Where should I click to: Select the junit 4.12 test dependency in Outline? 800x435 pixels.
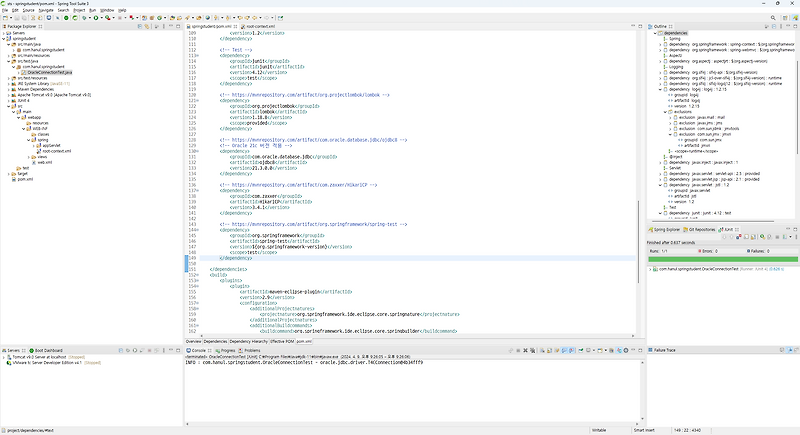(697, 213)
